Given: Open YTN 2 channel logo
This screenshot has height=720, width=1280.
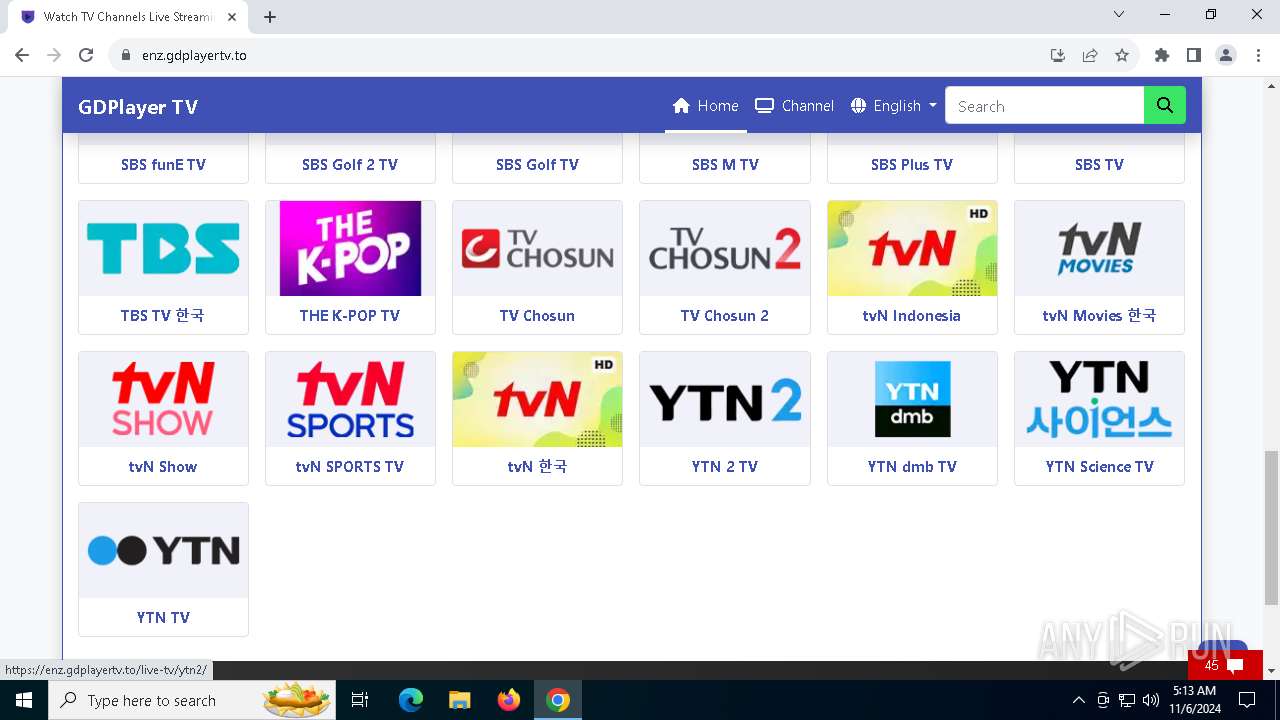Looking at the screenshot, I should pos(725,399).
